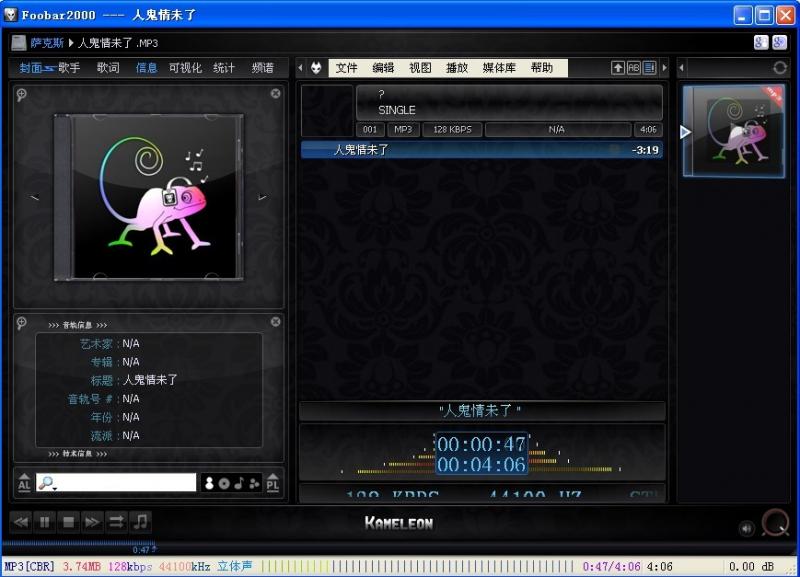The width and height of the screenshot is (800, 577).
Task: Click the refresh icon in right panel
Action: click(780, 68)
